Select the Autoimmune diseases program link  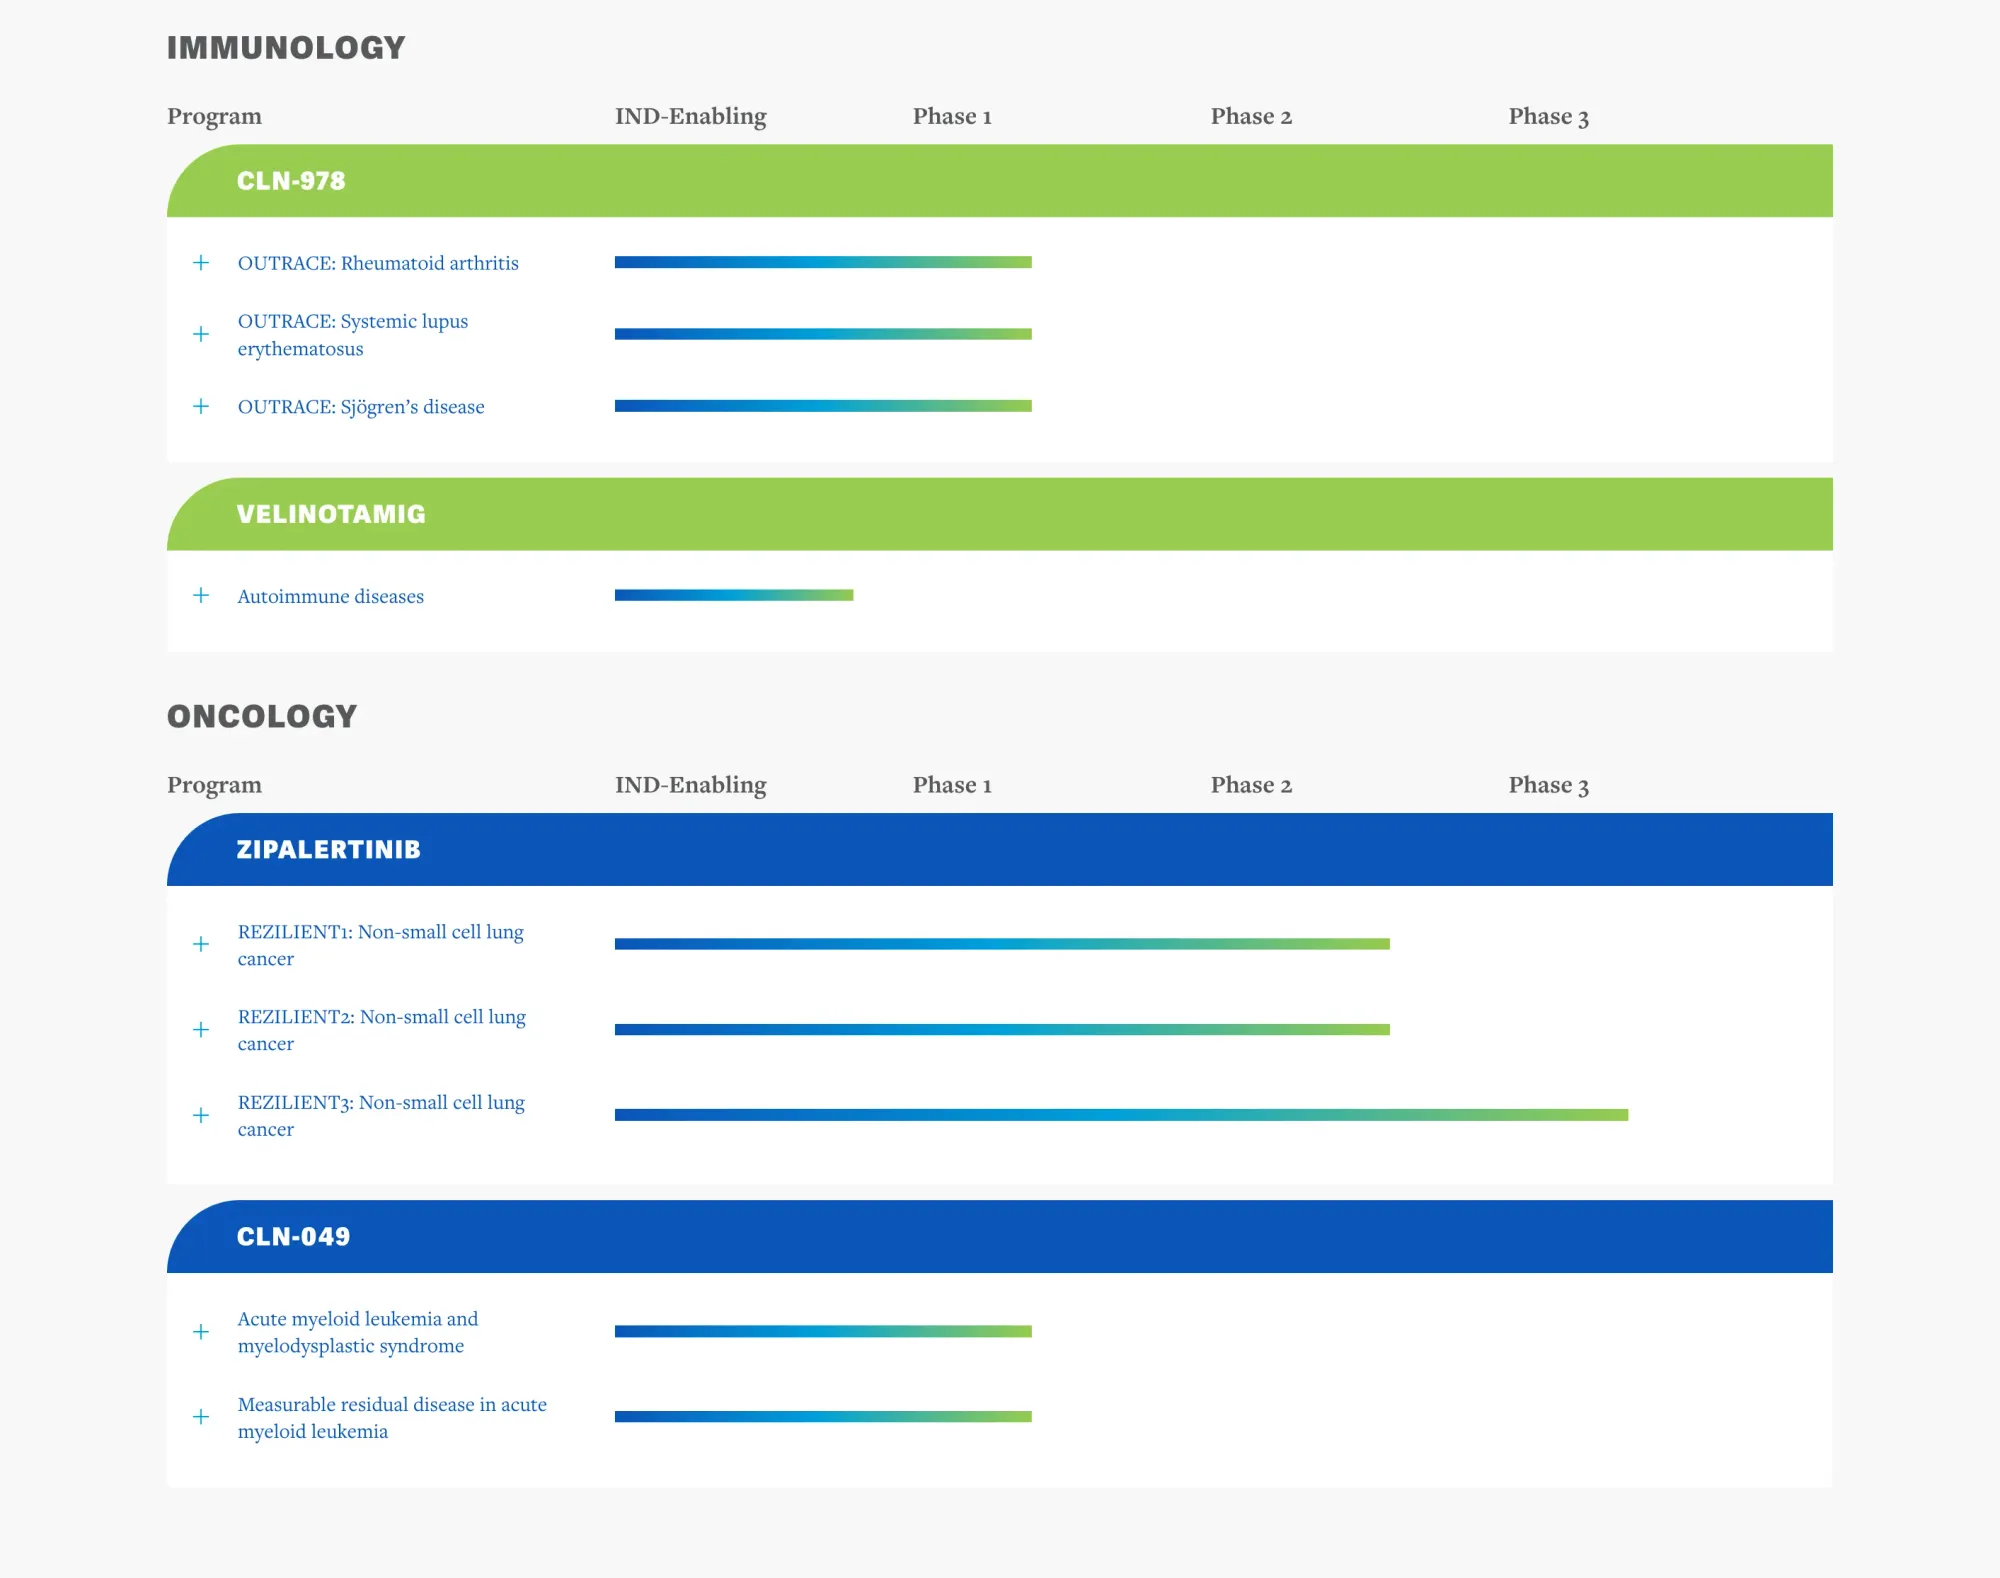(x=330, y=596)
